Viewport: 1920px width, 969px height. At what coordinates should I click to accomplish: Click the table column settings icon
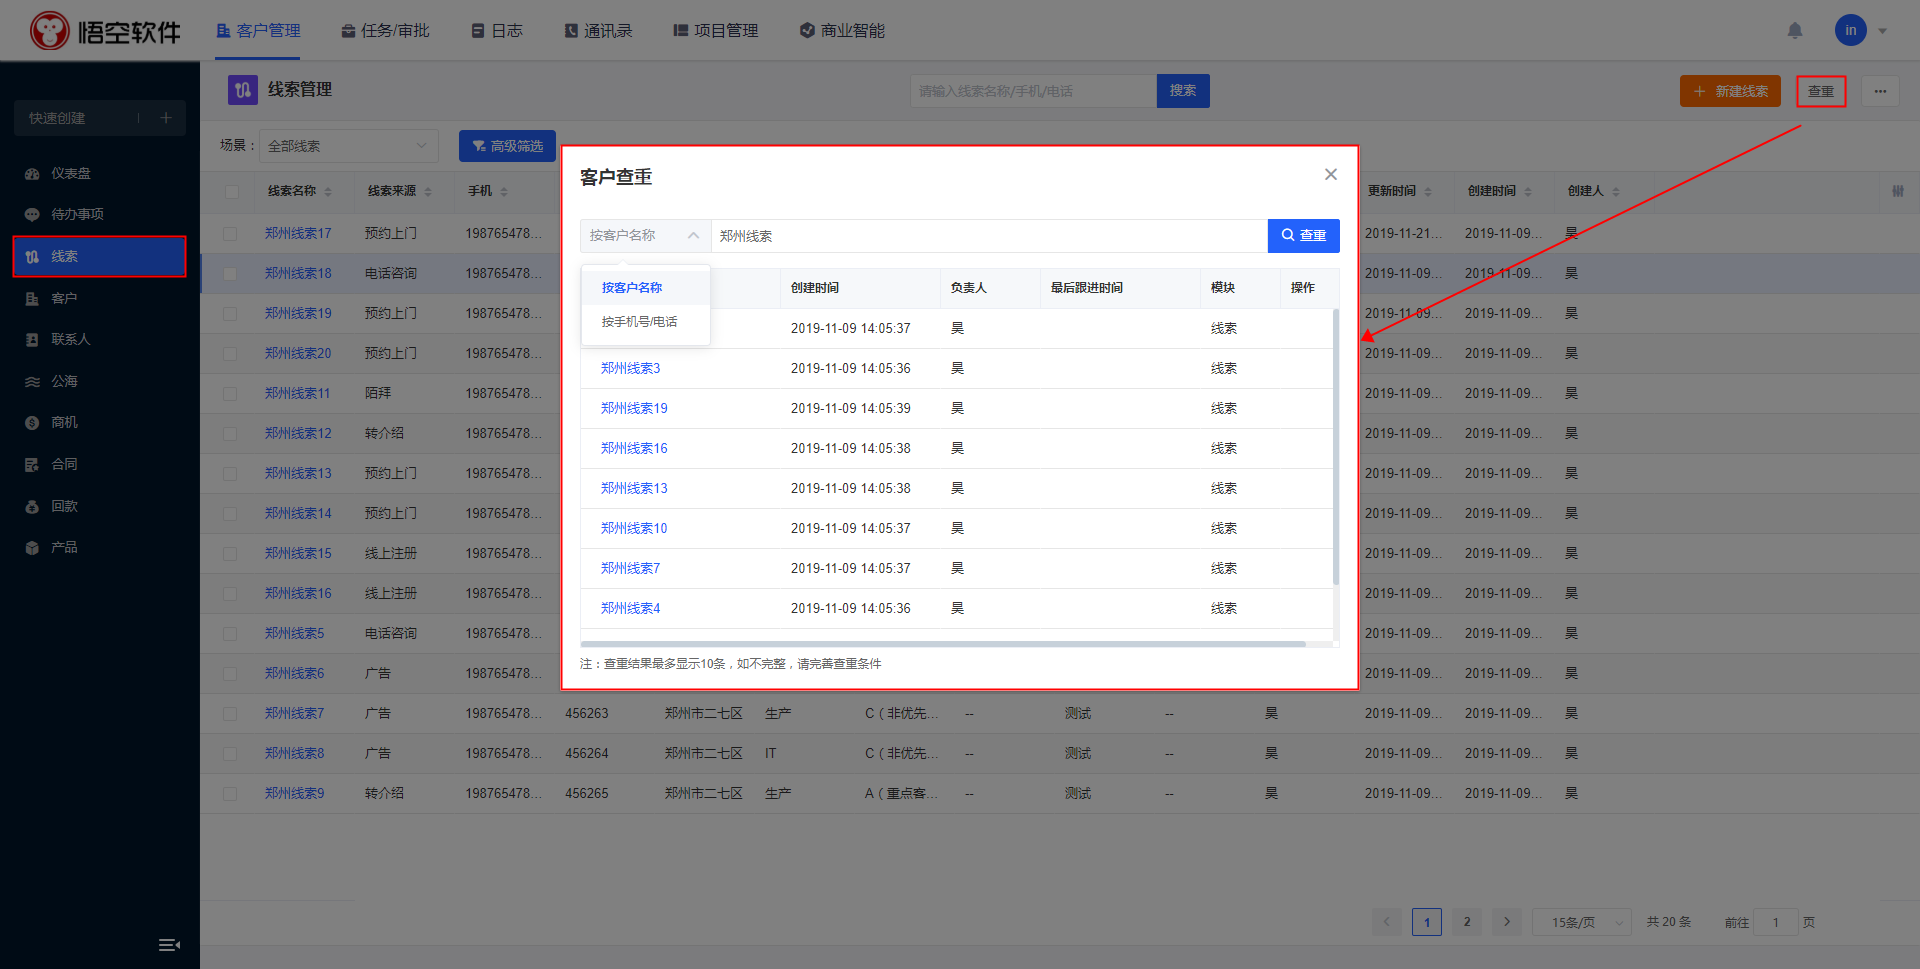[x=1897, y=191]
